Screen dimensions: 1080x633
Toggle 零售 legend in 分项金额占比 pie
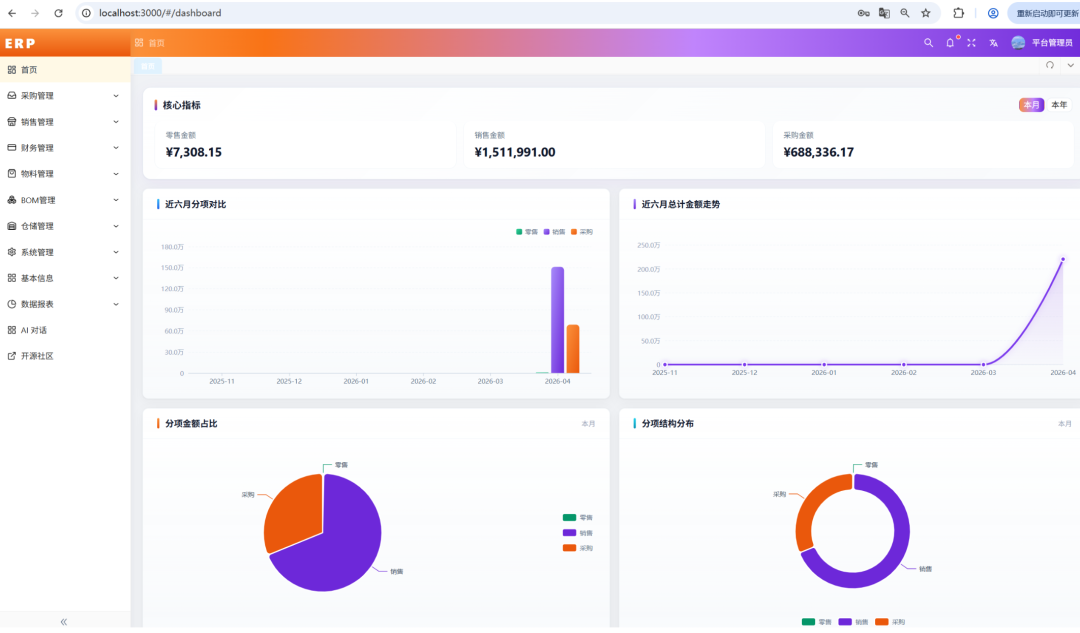[577, 517]
